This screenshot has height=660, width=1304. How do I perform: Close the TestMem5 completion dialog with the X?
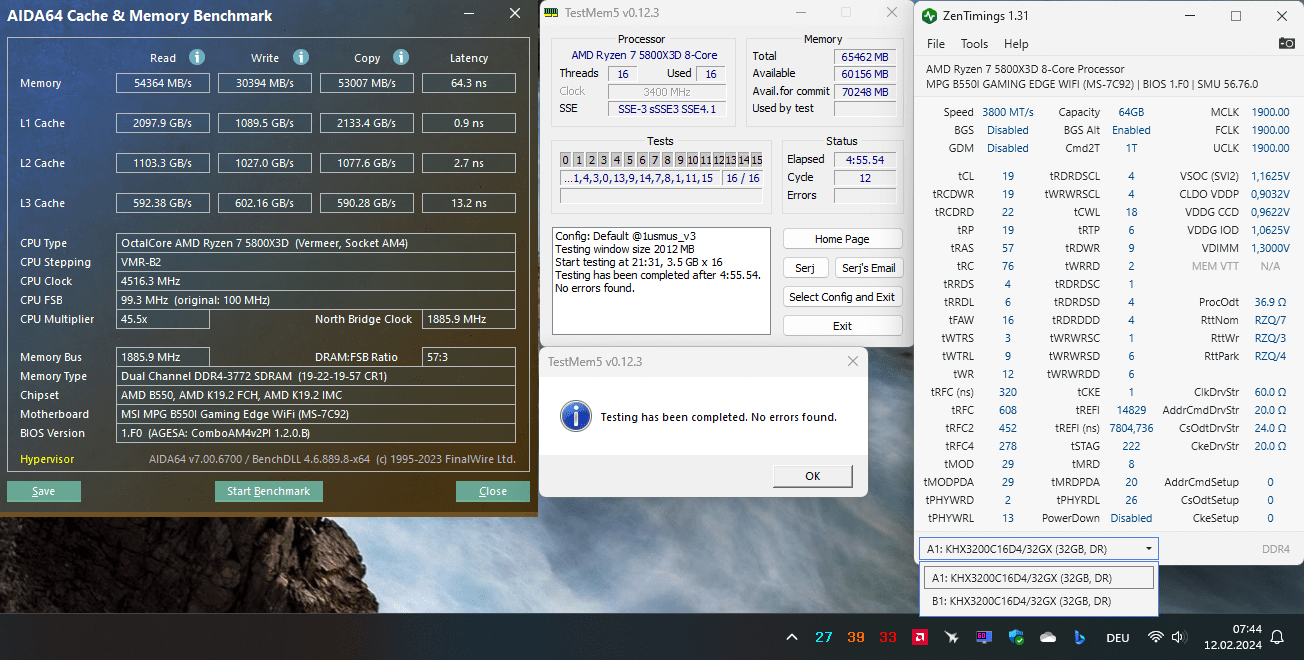[x=853, y=361]
